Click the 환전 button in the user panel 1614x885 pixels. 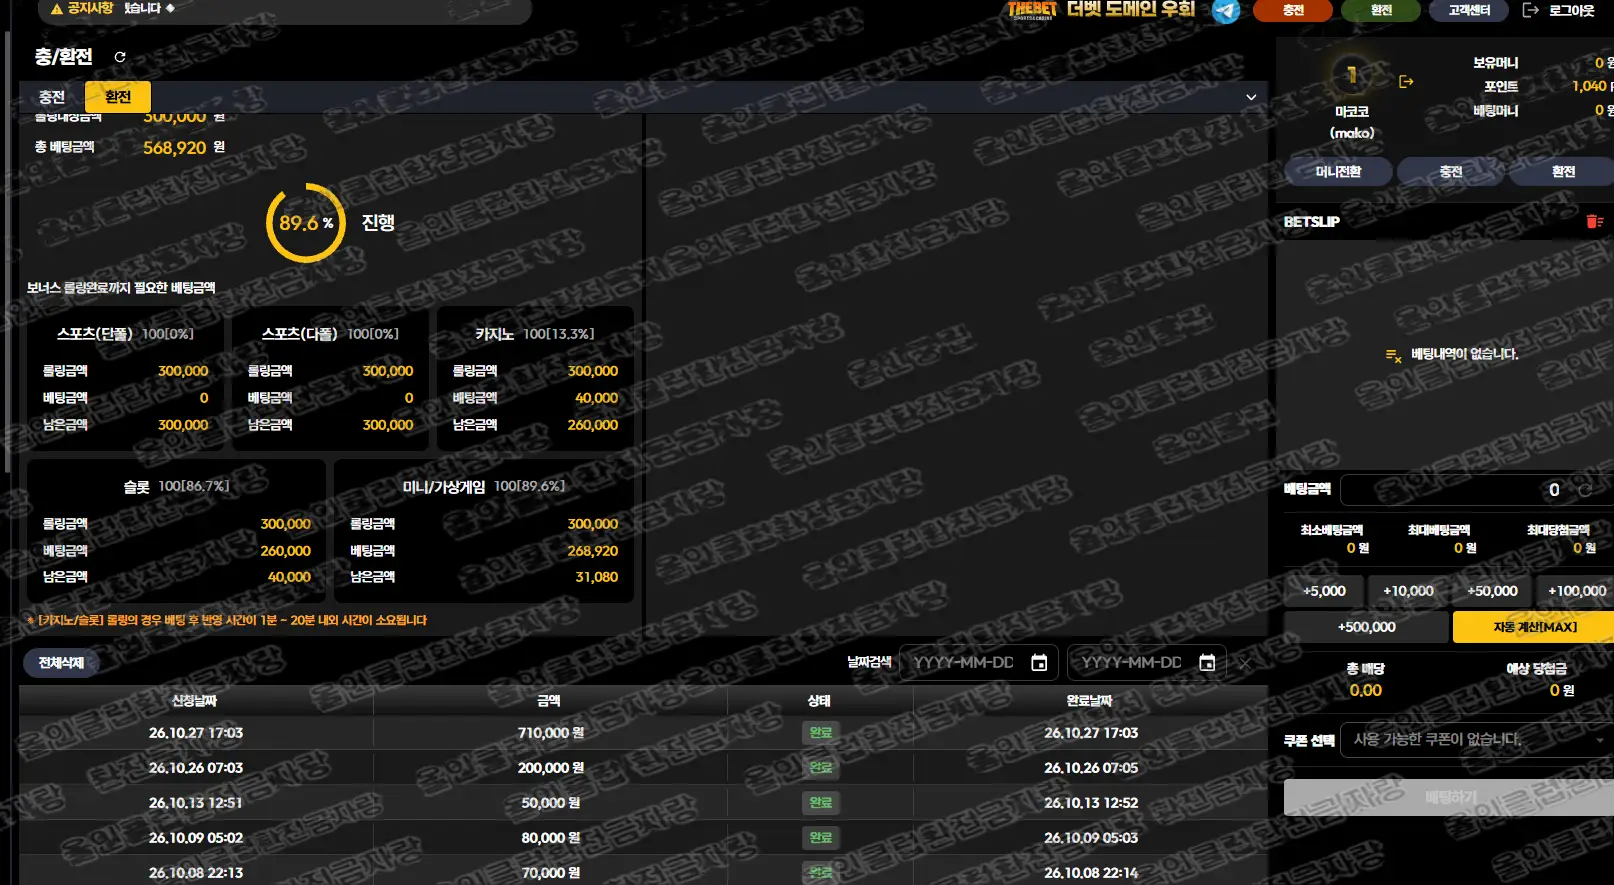point(1563,172)
